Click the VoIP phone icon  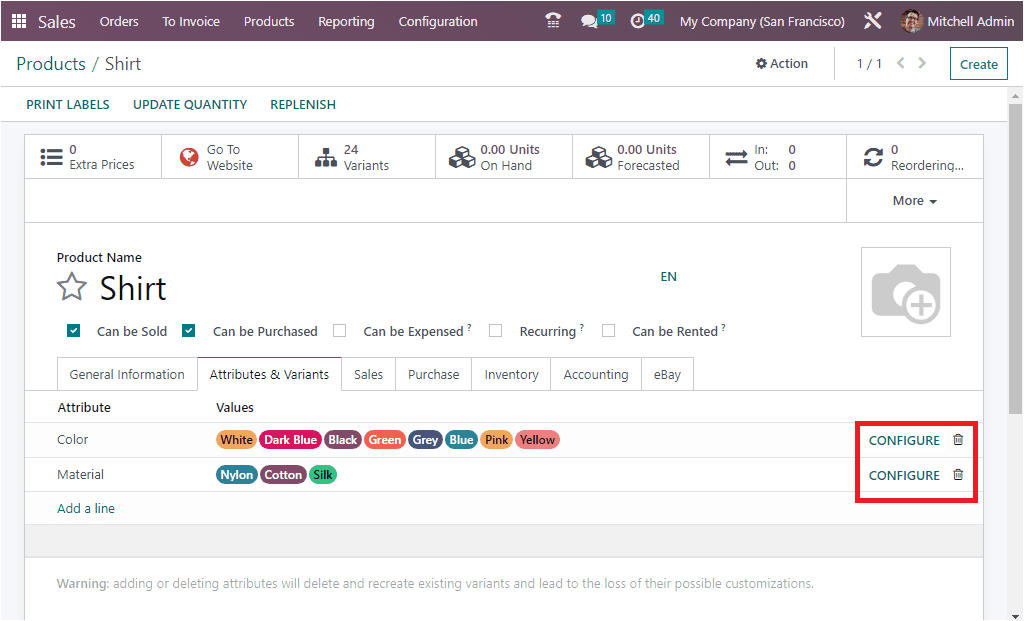click(x=553, y=21)
